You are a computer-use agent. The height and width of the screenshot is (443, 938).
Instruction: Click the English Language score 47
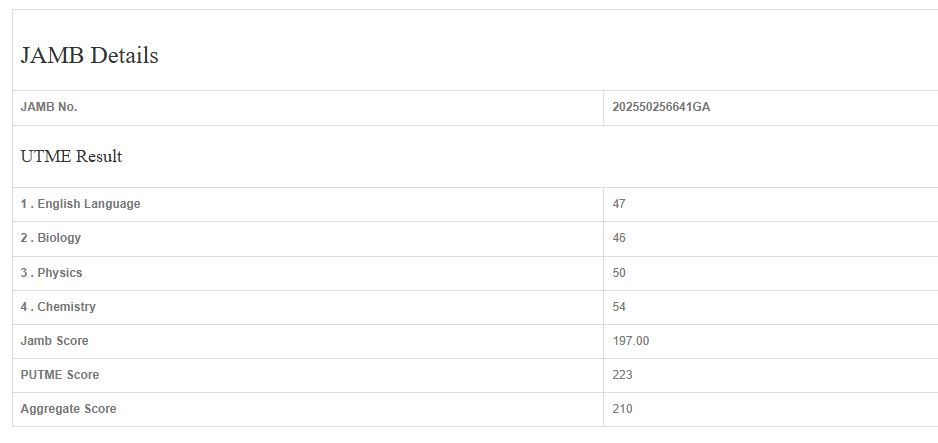point(619,204)
